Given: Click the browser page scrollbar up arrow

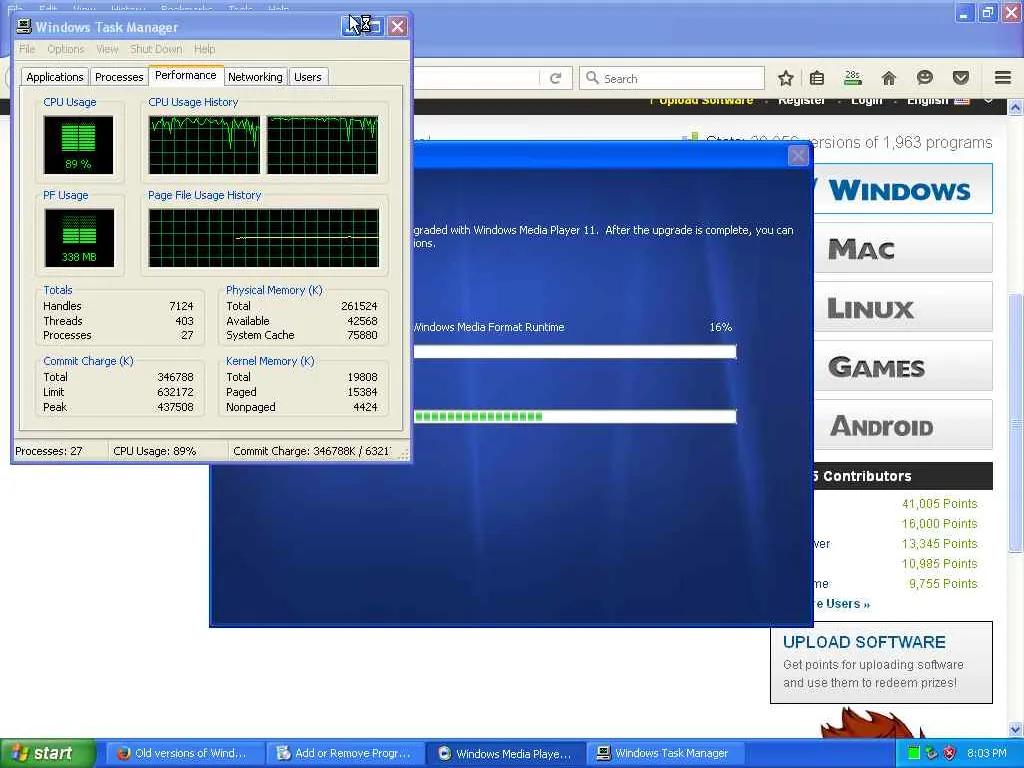Looking at the screenshot, I should click(x=1016, y=107).
